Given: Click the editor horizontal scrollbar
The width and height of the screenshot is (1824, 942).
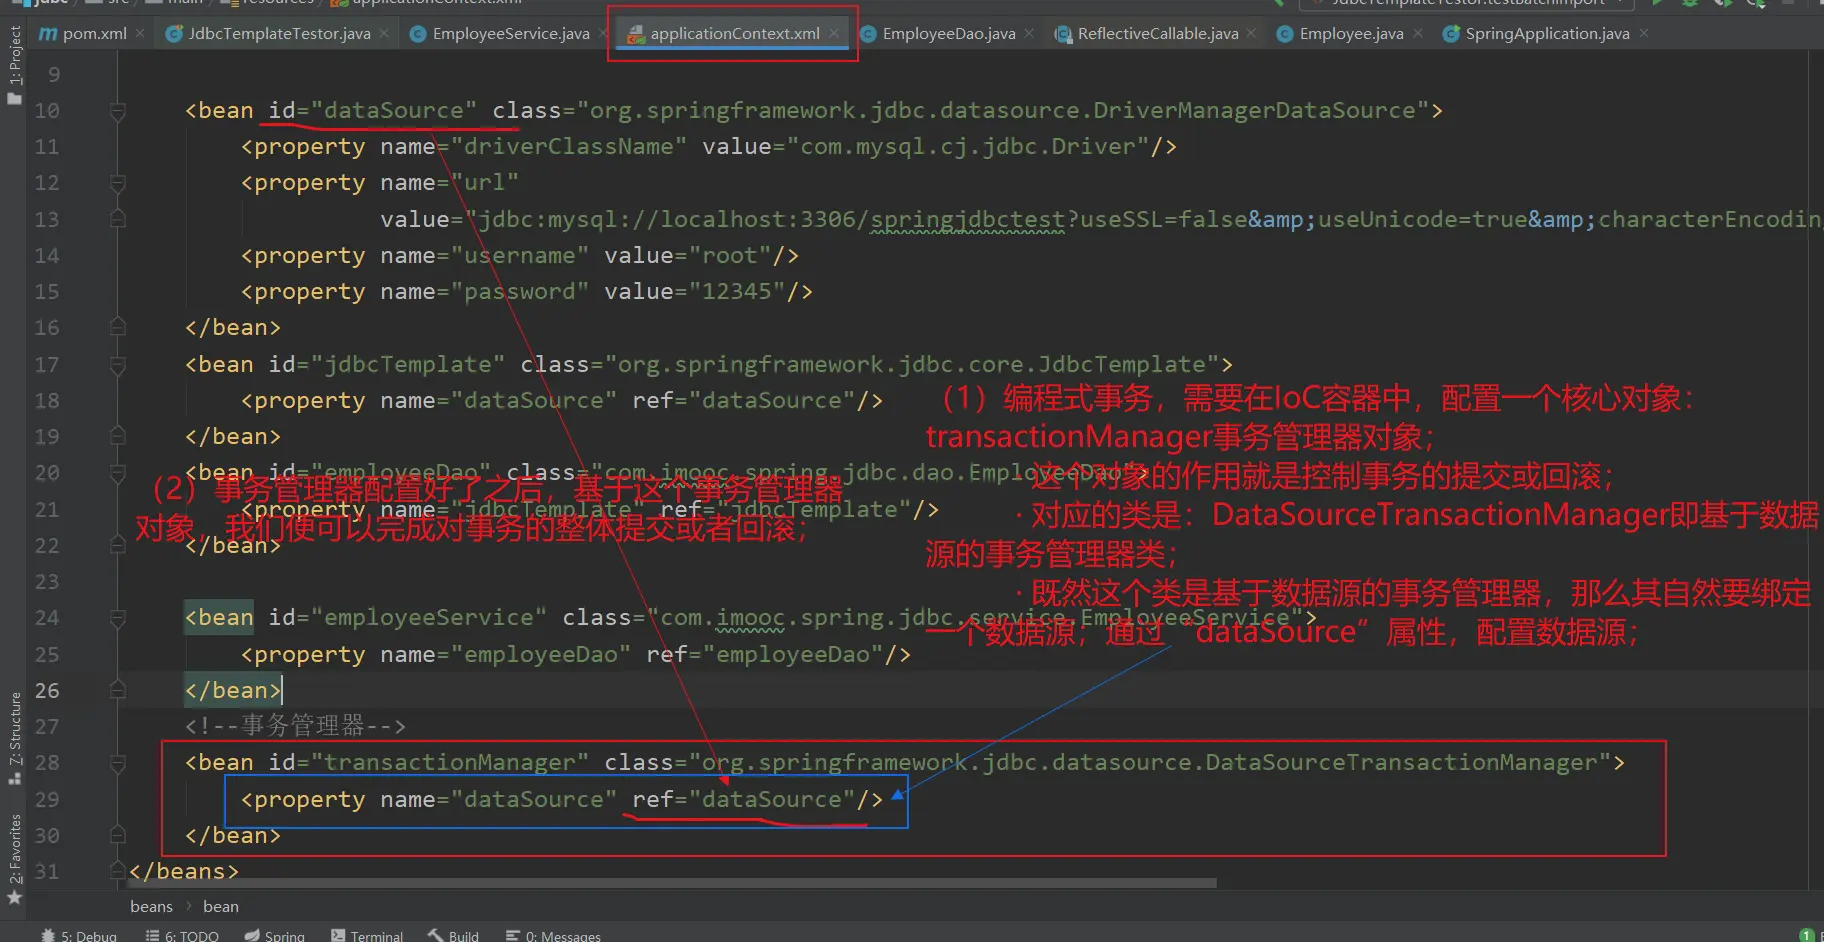Looking at the screenshot, I should pos(672,884).
